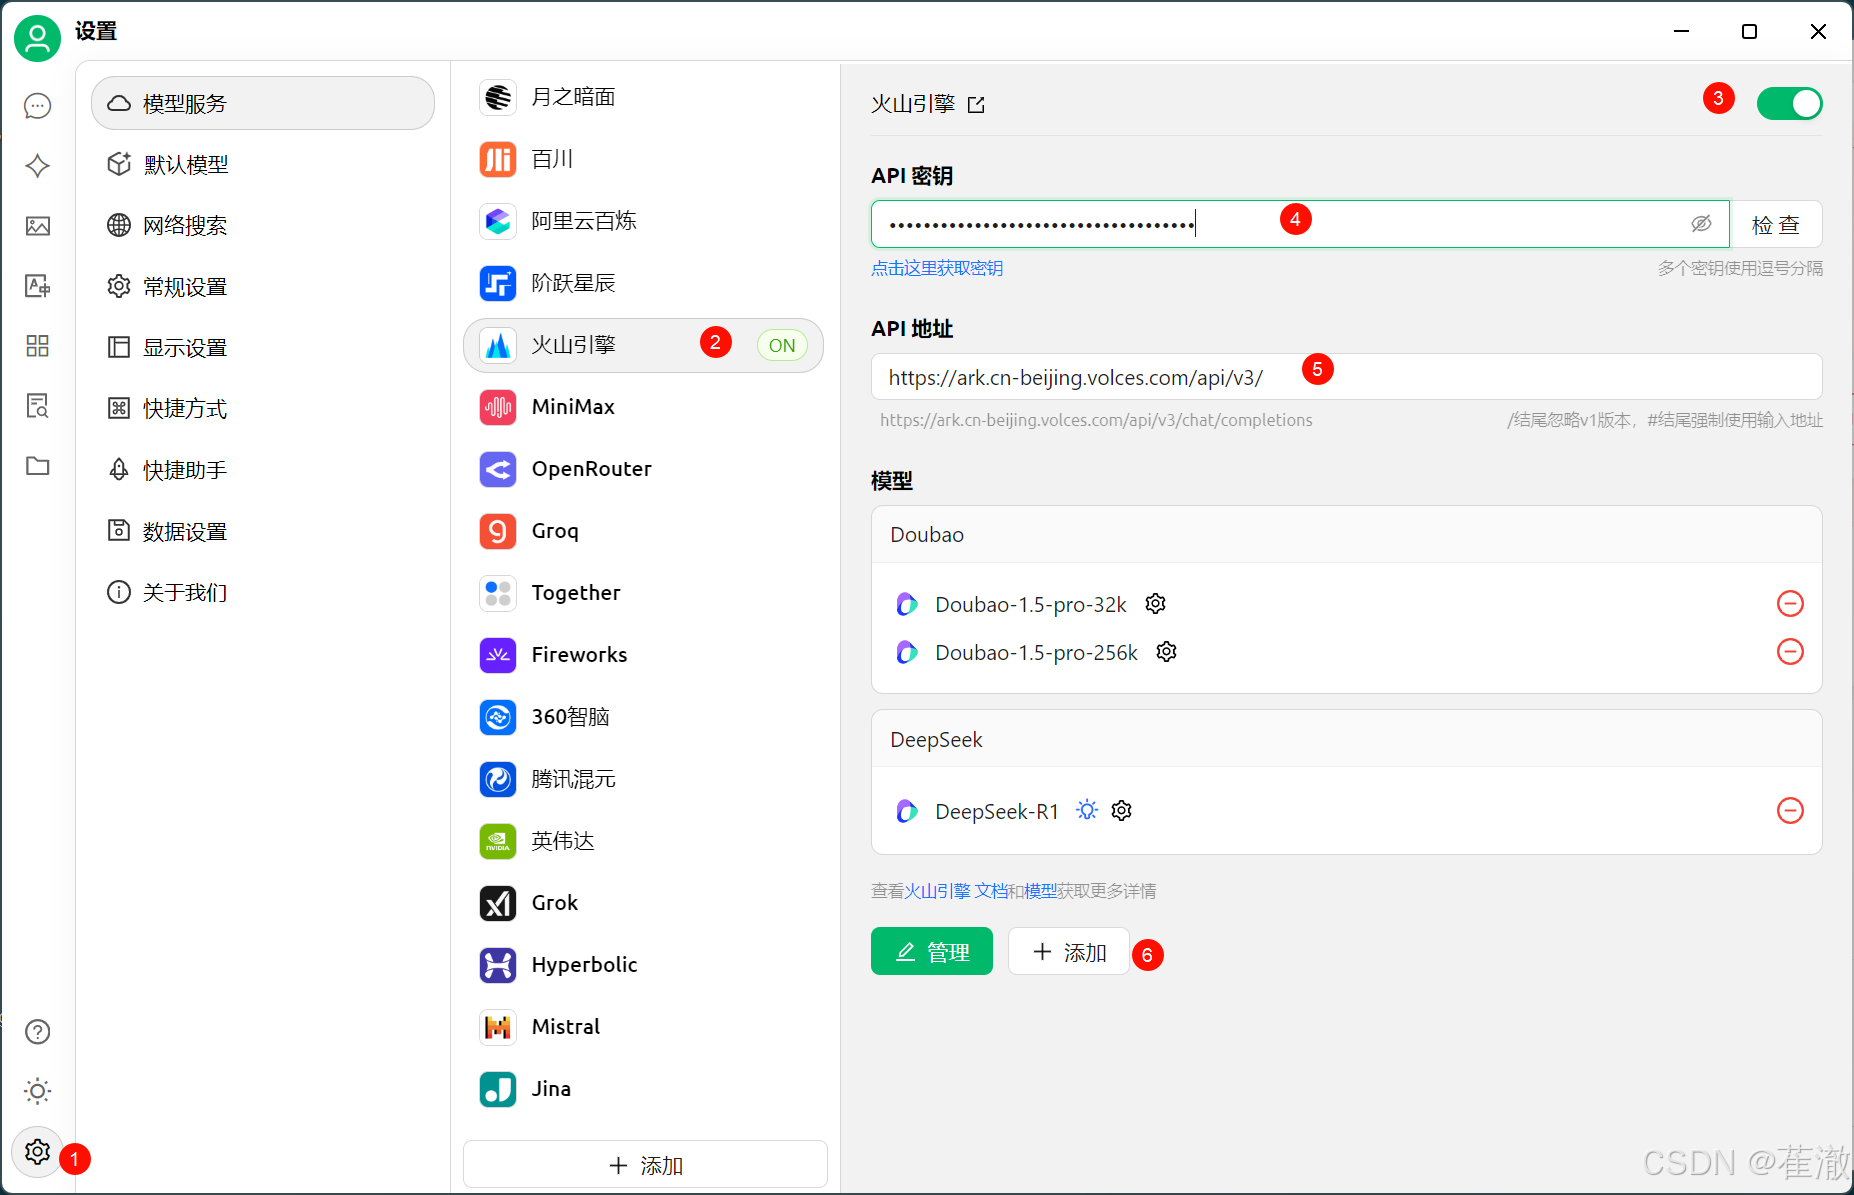Toggle the 火山引擎 provider enable switch
This screenshot has height=1195, width=1854.
coord(1790,103)
